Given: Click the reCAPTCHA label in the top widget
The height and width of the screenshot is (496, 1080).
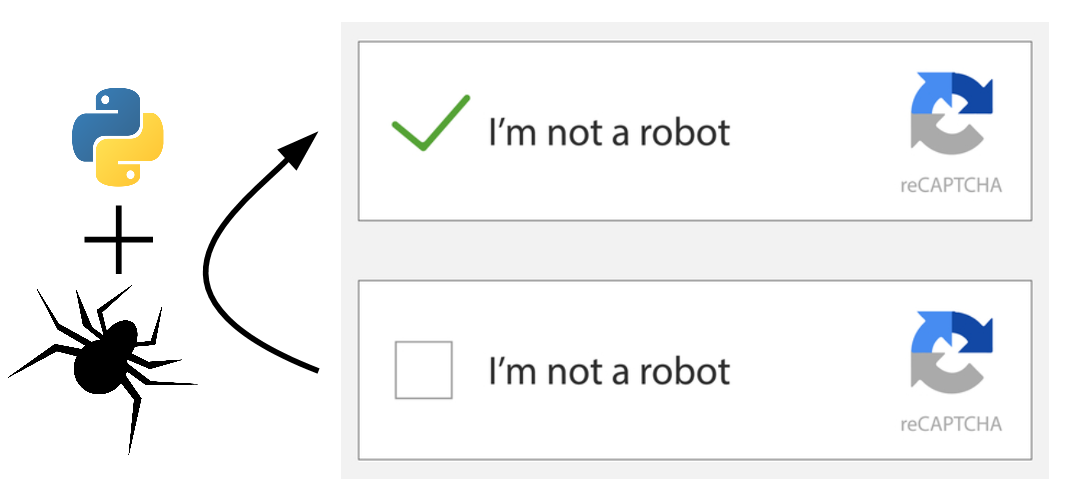Looking at the screenshot, I should (951, 185).
